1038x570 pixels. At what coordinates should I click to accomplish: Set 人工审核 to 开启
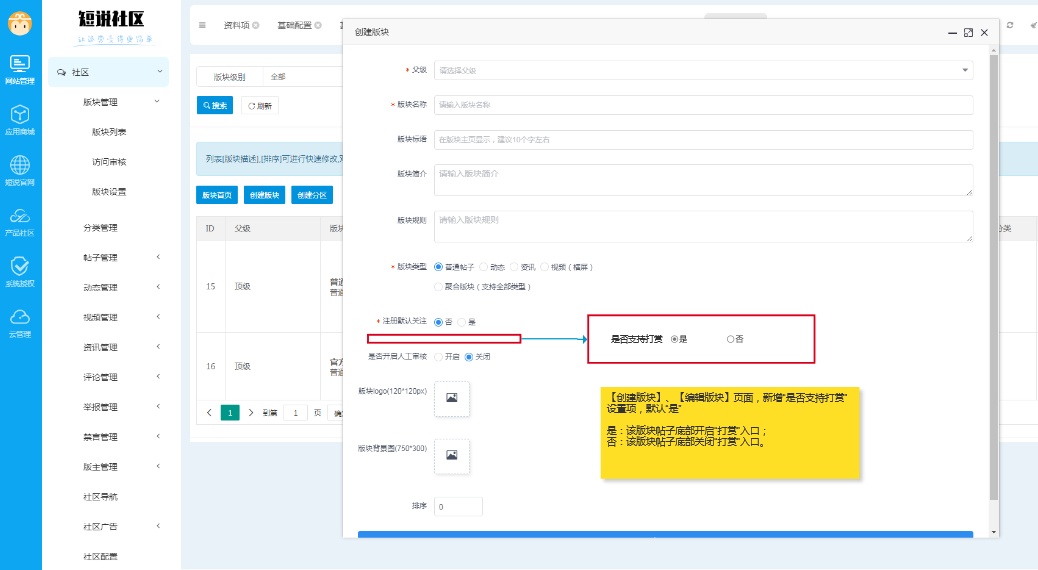coord(438,357)
